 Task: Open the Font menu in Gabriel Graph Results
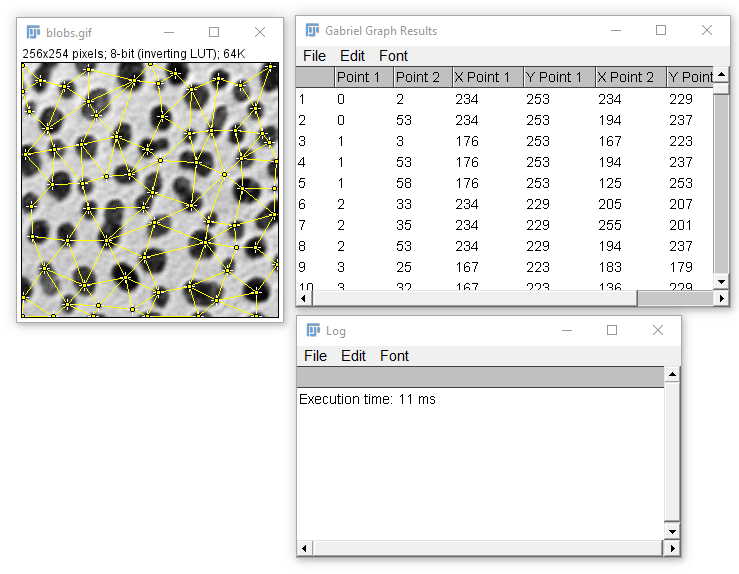pyautogui.click(x=393, y=56)
